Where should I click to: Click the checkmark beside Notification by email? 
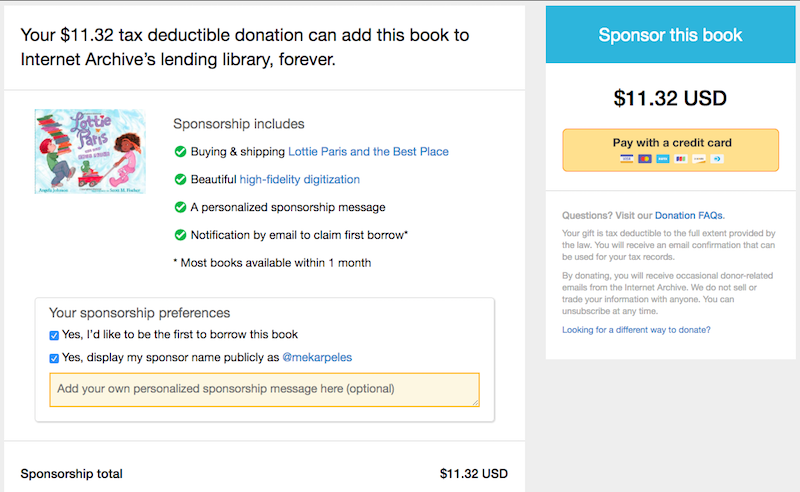point(180,235)
